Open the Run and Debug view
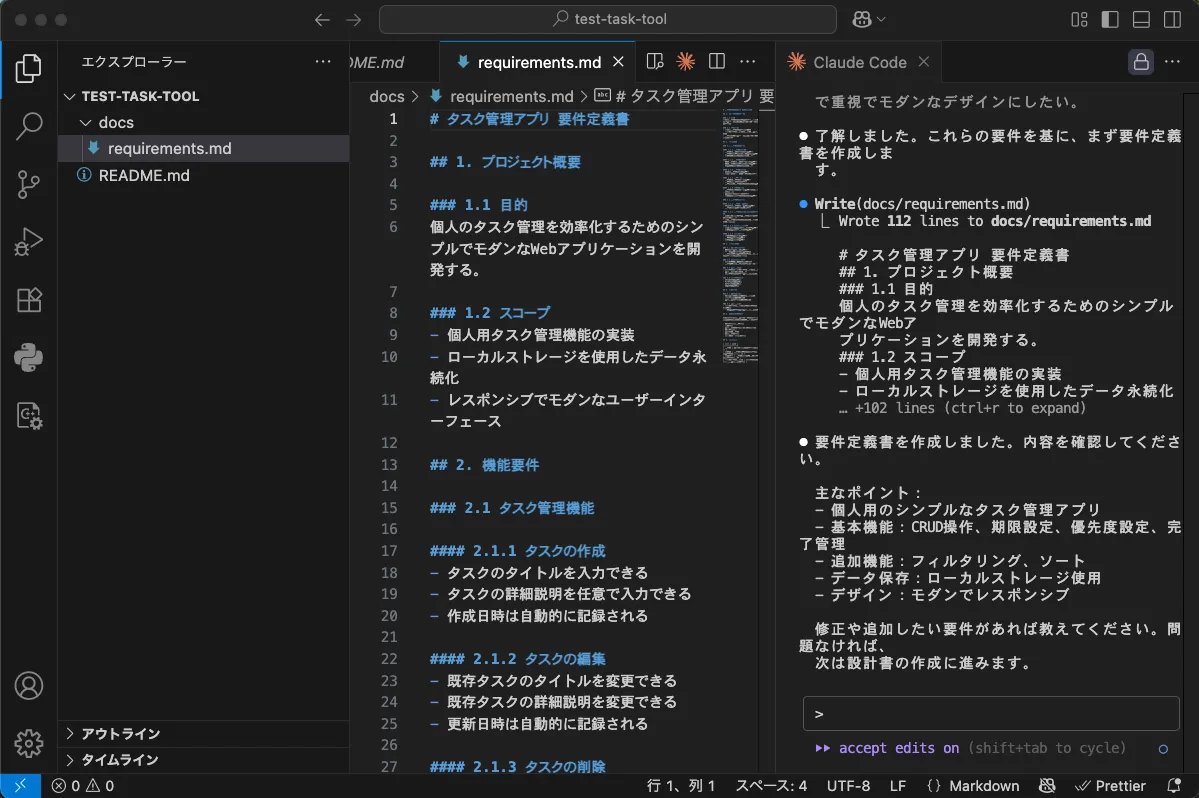Viewport: 1199px width, 798px height. 29,242
